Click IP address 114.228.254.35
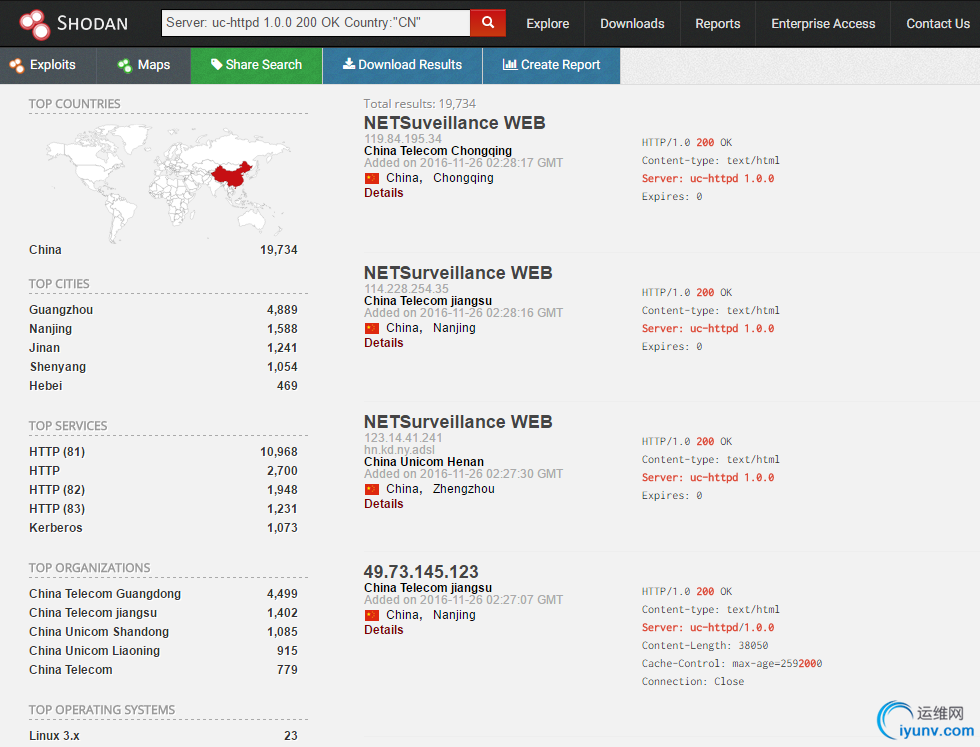The width and height of the screenshot is (980, 747). tap(406, 289)
